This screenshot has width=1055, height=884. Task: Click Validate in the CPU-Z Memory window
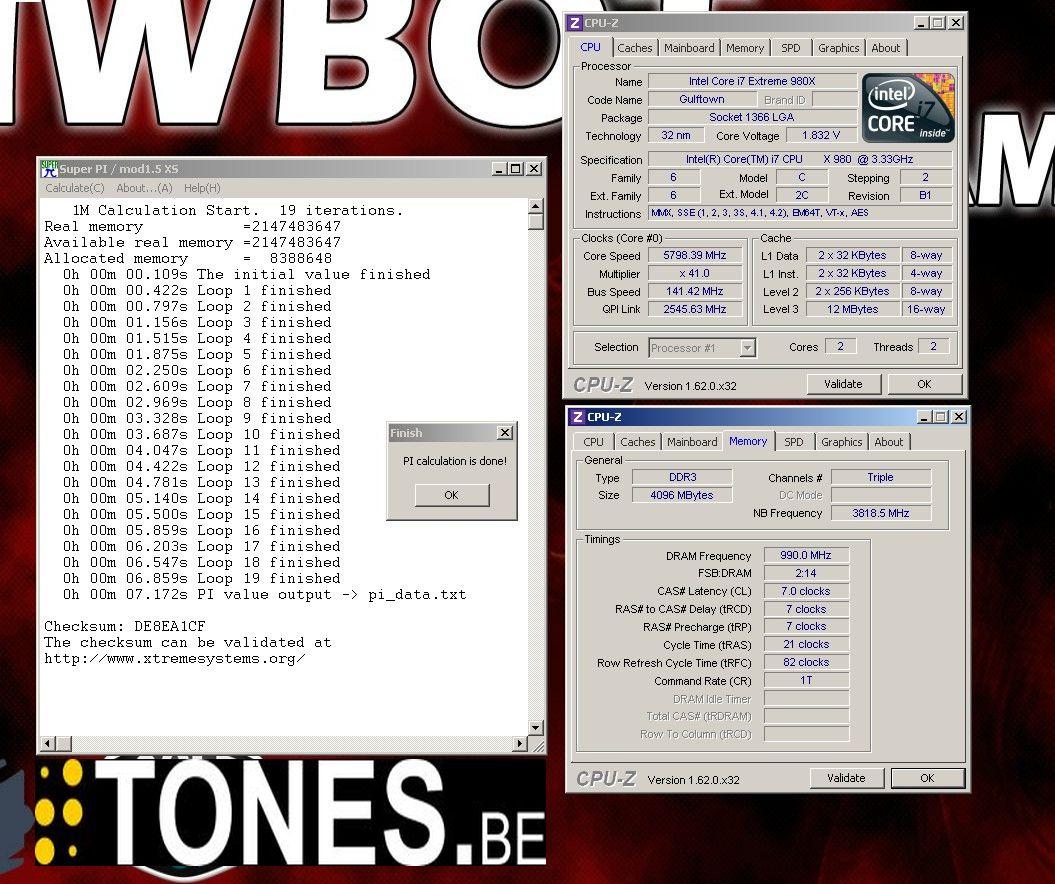coord(846,778)
